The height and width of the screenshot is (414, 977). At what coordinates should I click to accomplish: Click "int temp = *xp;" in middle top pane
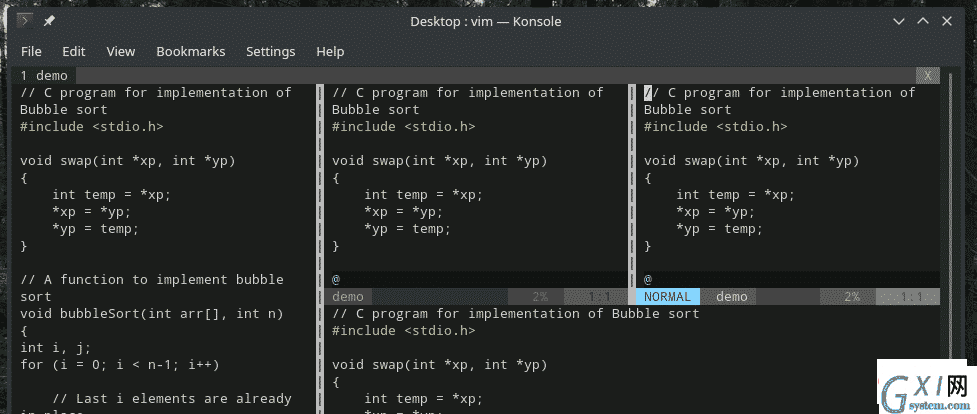(424, 195)
